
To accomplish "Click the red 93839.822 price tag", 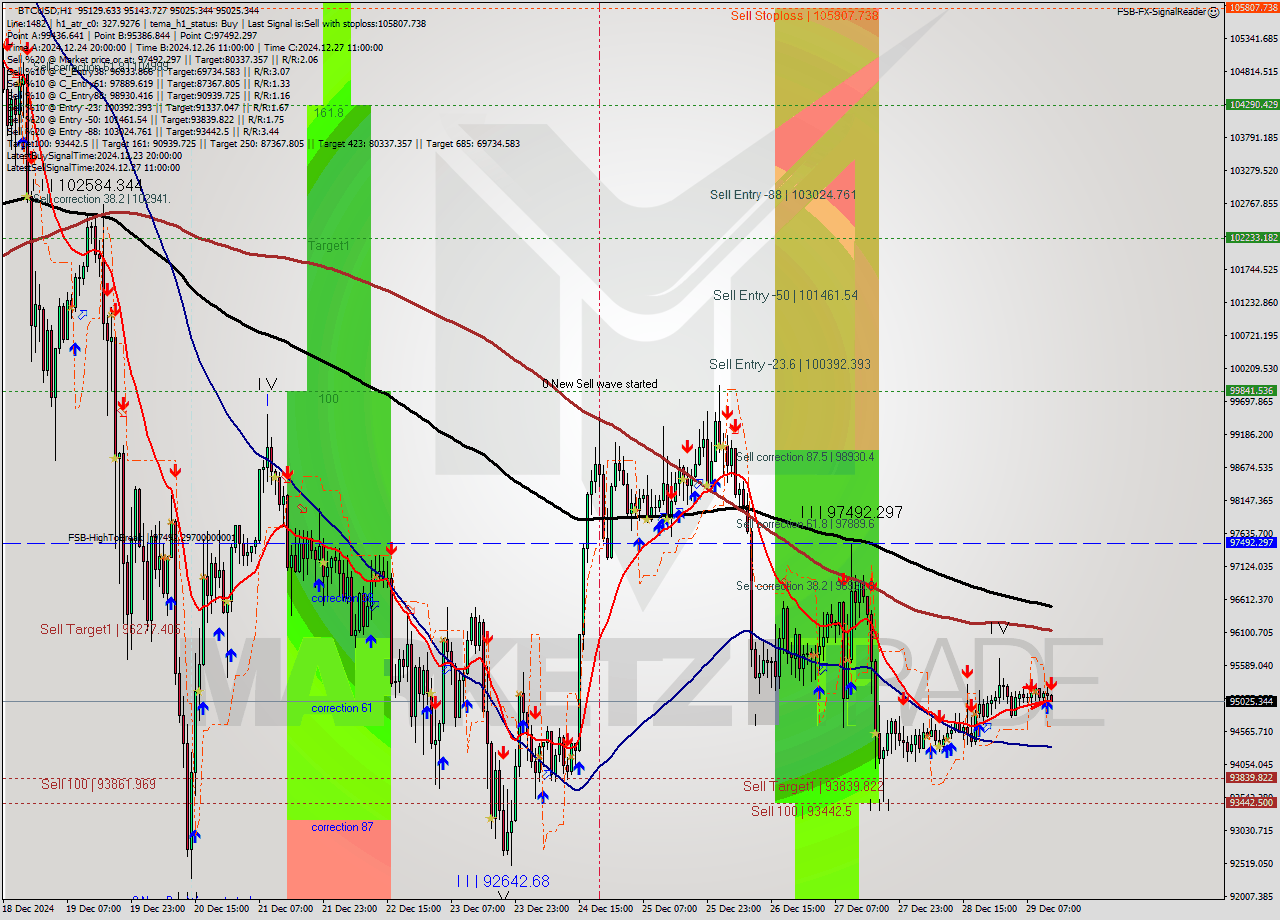I will pyautogui.click(x=1252, y=777).
